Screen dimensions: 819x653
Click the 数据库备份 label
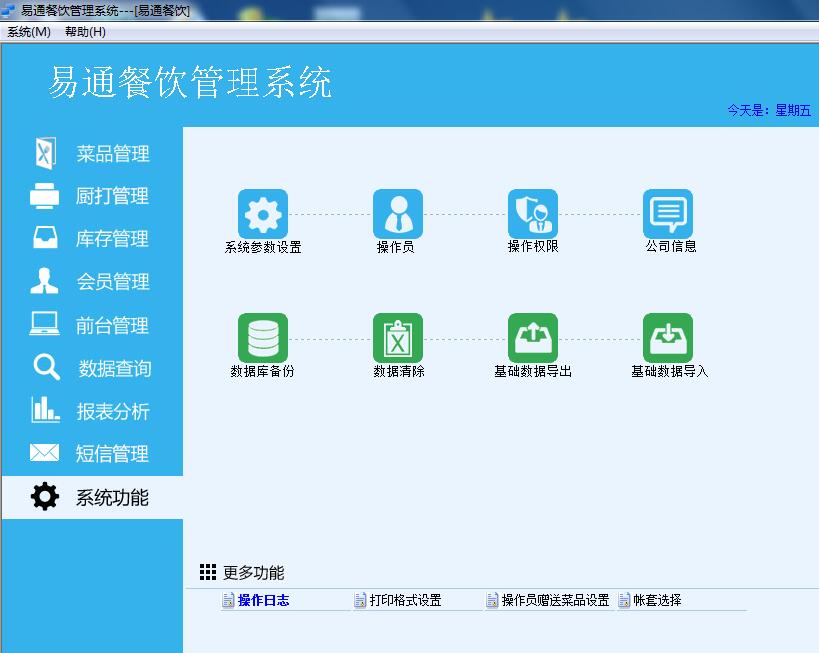(x=262, y=371)
